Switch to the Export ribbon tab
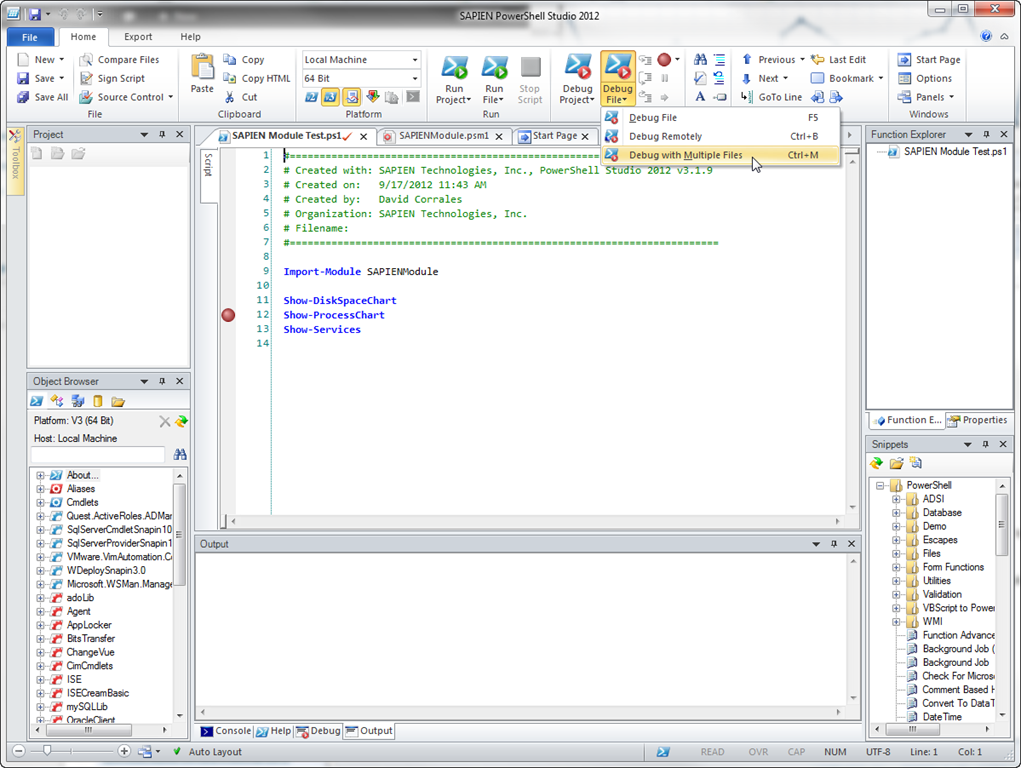1021x768 pixels. point(138,36)
